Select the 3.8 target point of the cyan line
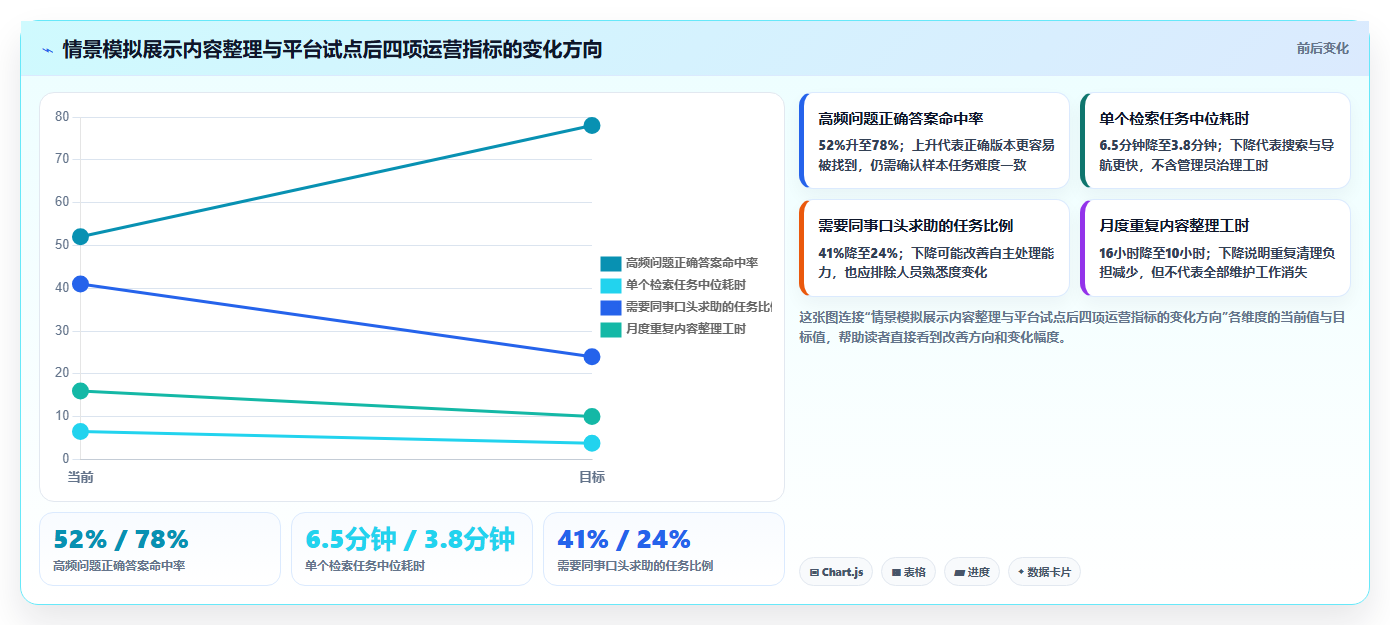1390x625 pixels. (x=591, y=443)
